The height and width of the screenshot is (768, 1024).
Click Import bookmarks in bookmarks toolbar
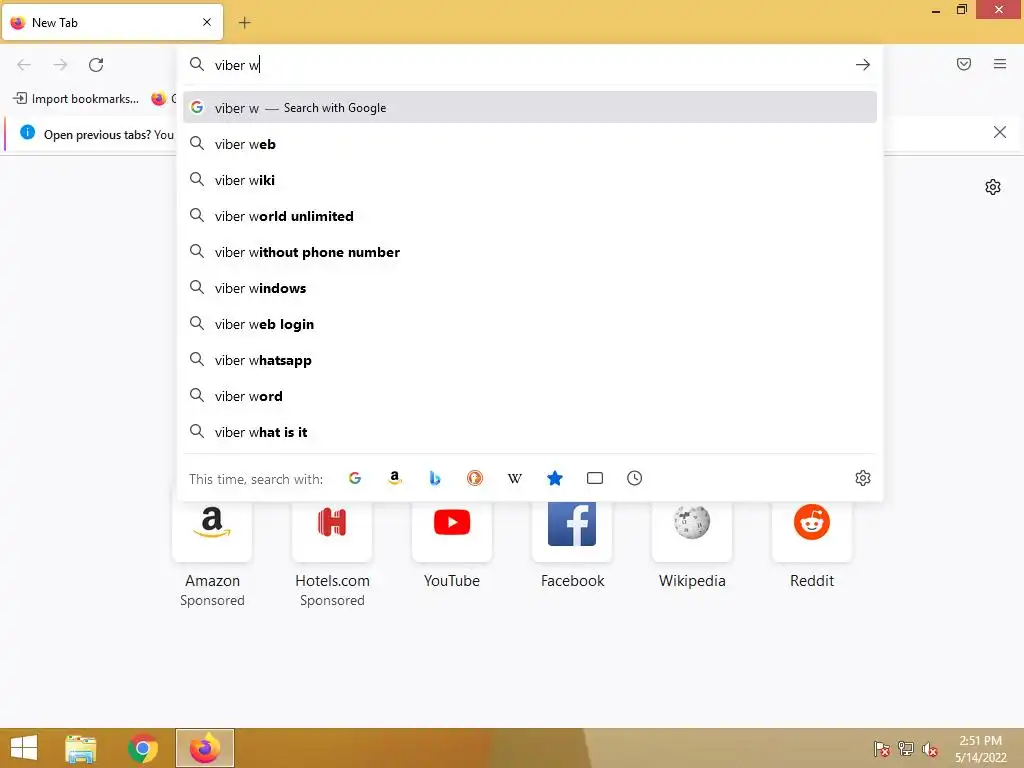[76, 99]
